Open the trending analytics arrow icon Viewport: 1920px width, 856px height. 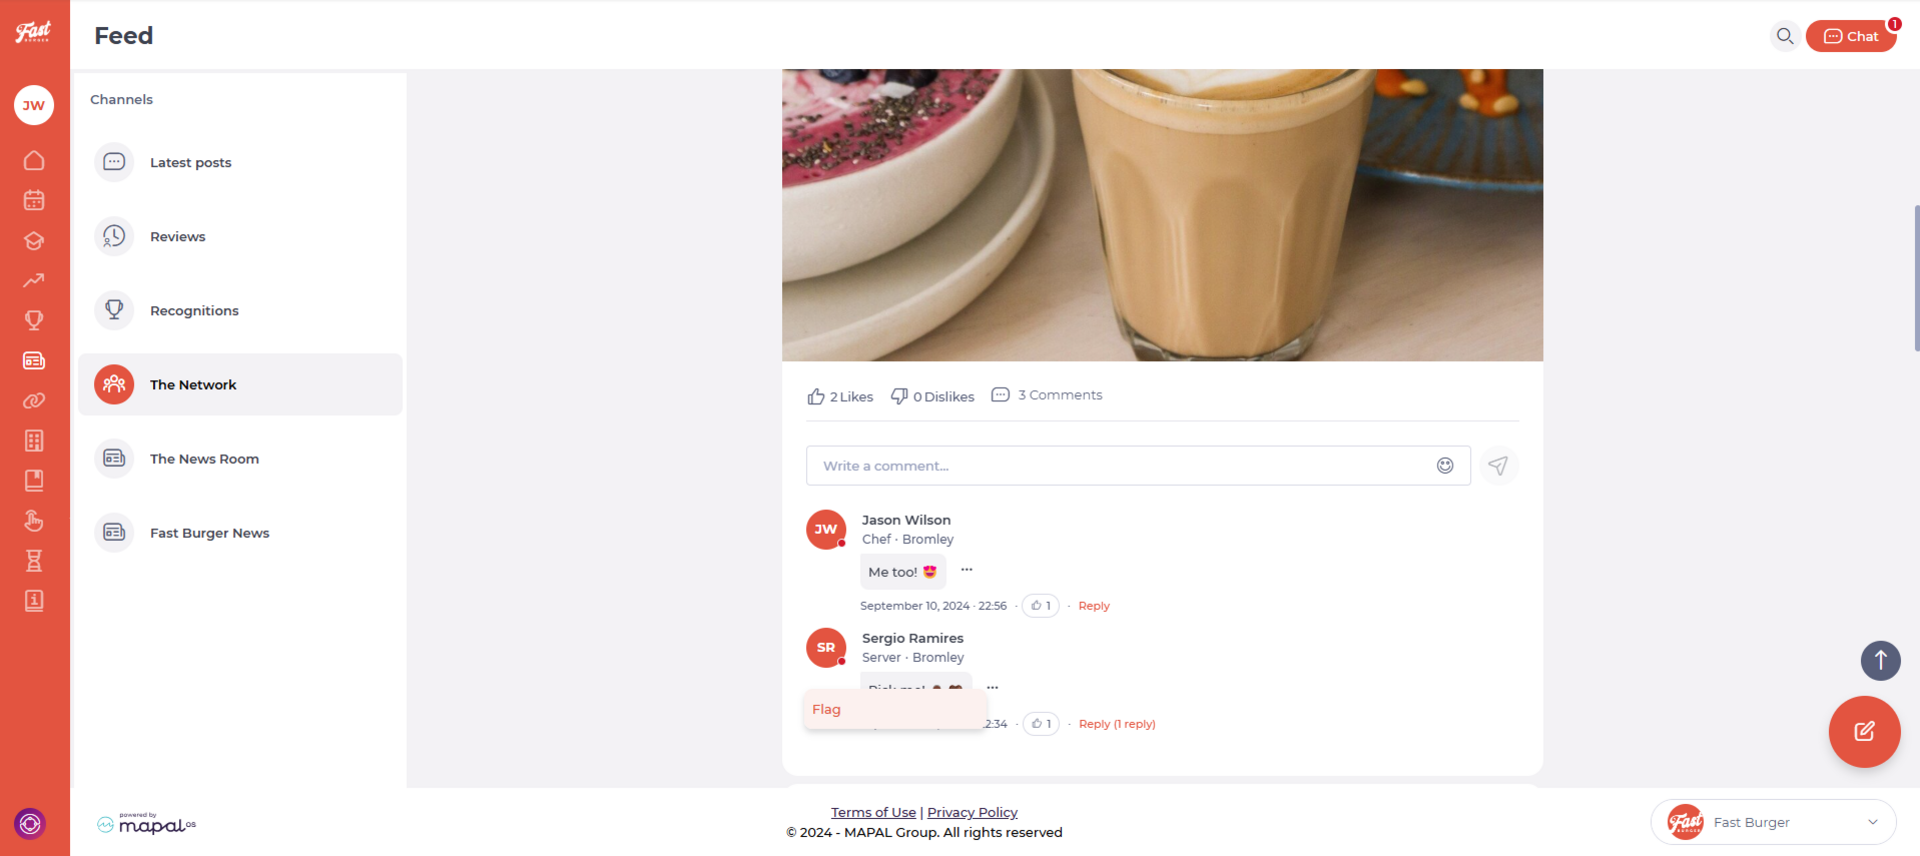click(x=34, y=280)
